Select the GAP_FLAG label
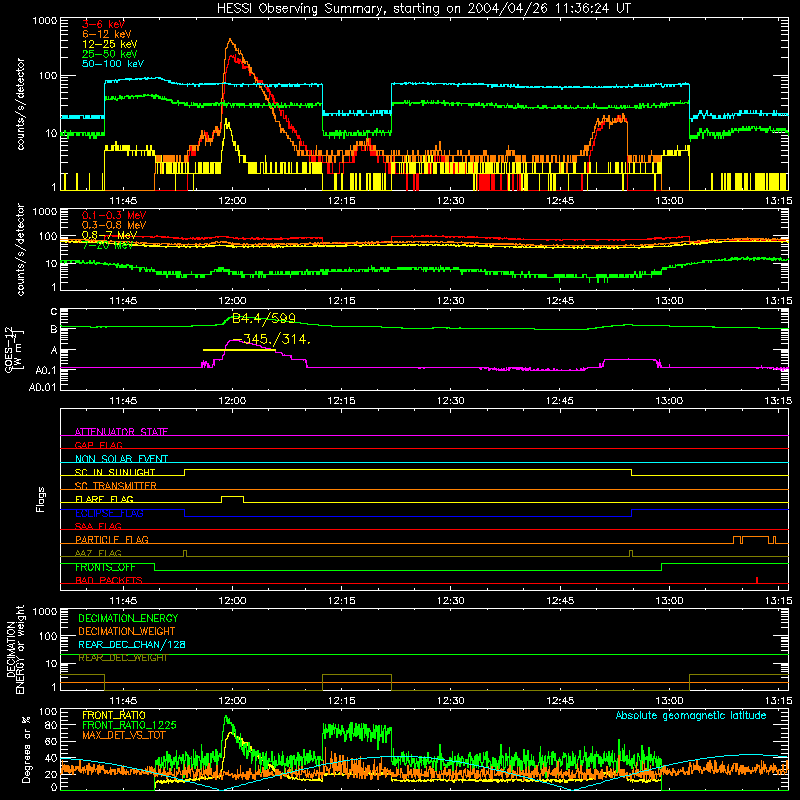 coord(98,445)
